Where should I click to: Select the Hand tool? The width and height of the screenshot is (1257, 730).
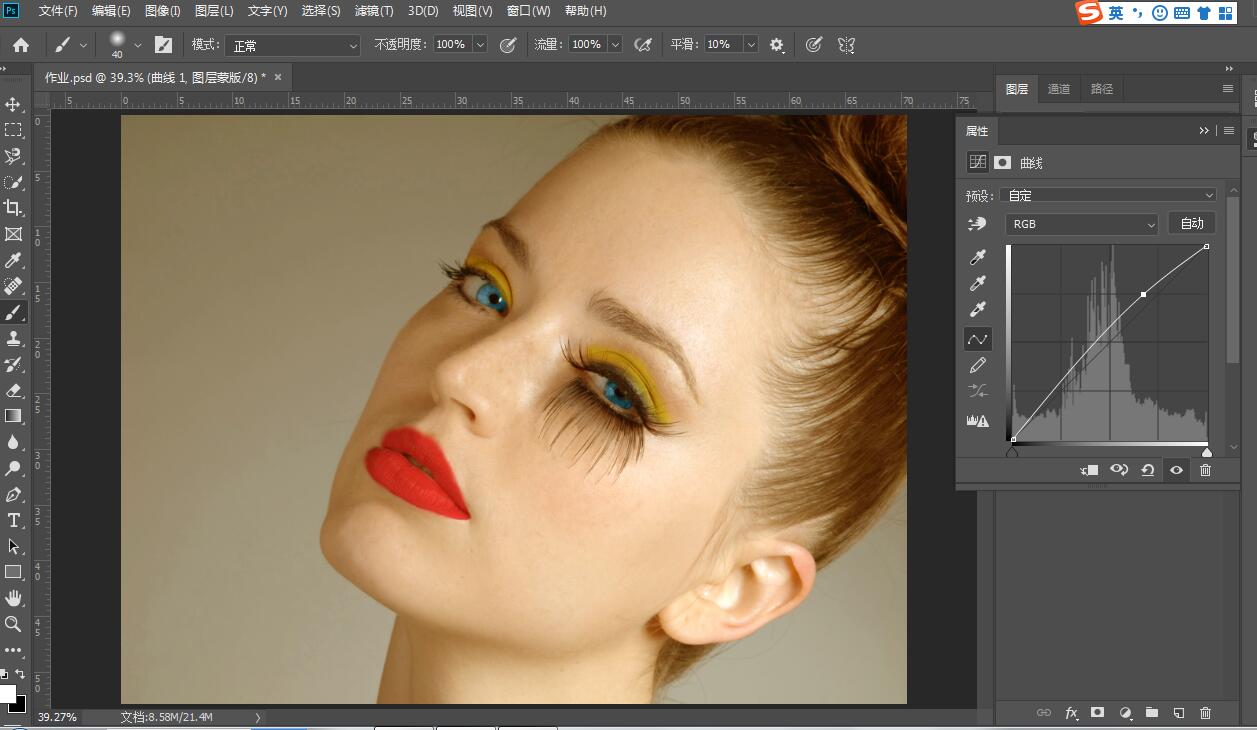click(x=13, y=598)
